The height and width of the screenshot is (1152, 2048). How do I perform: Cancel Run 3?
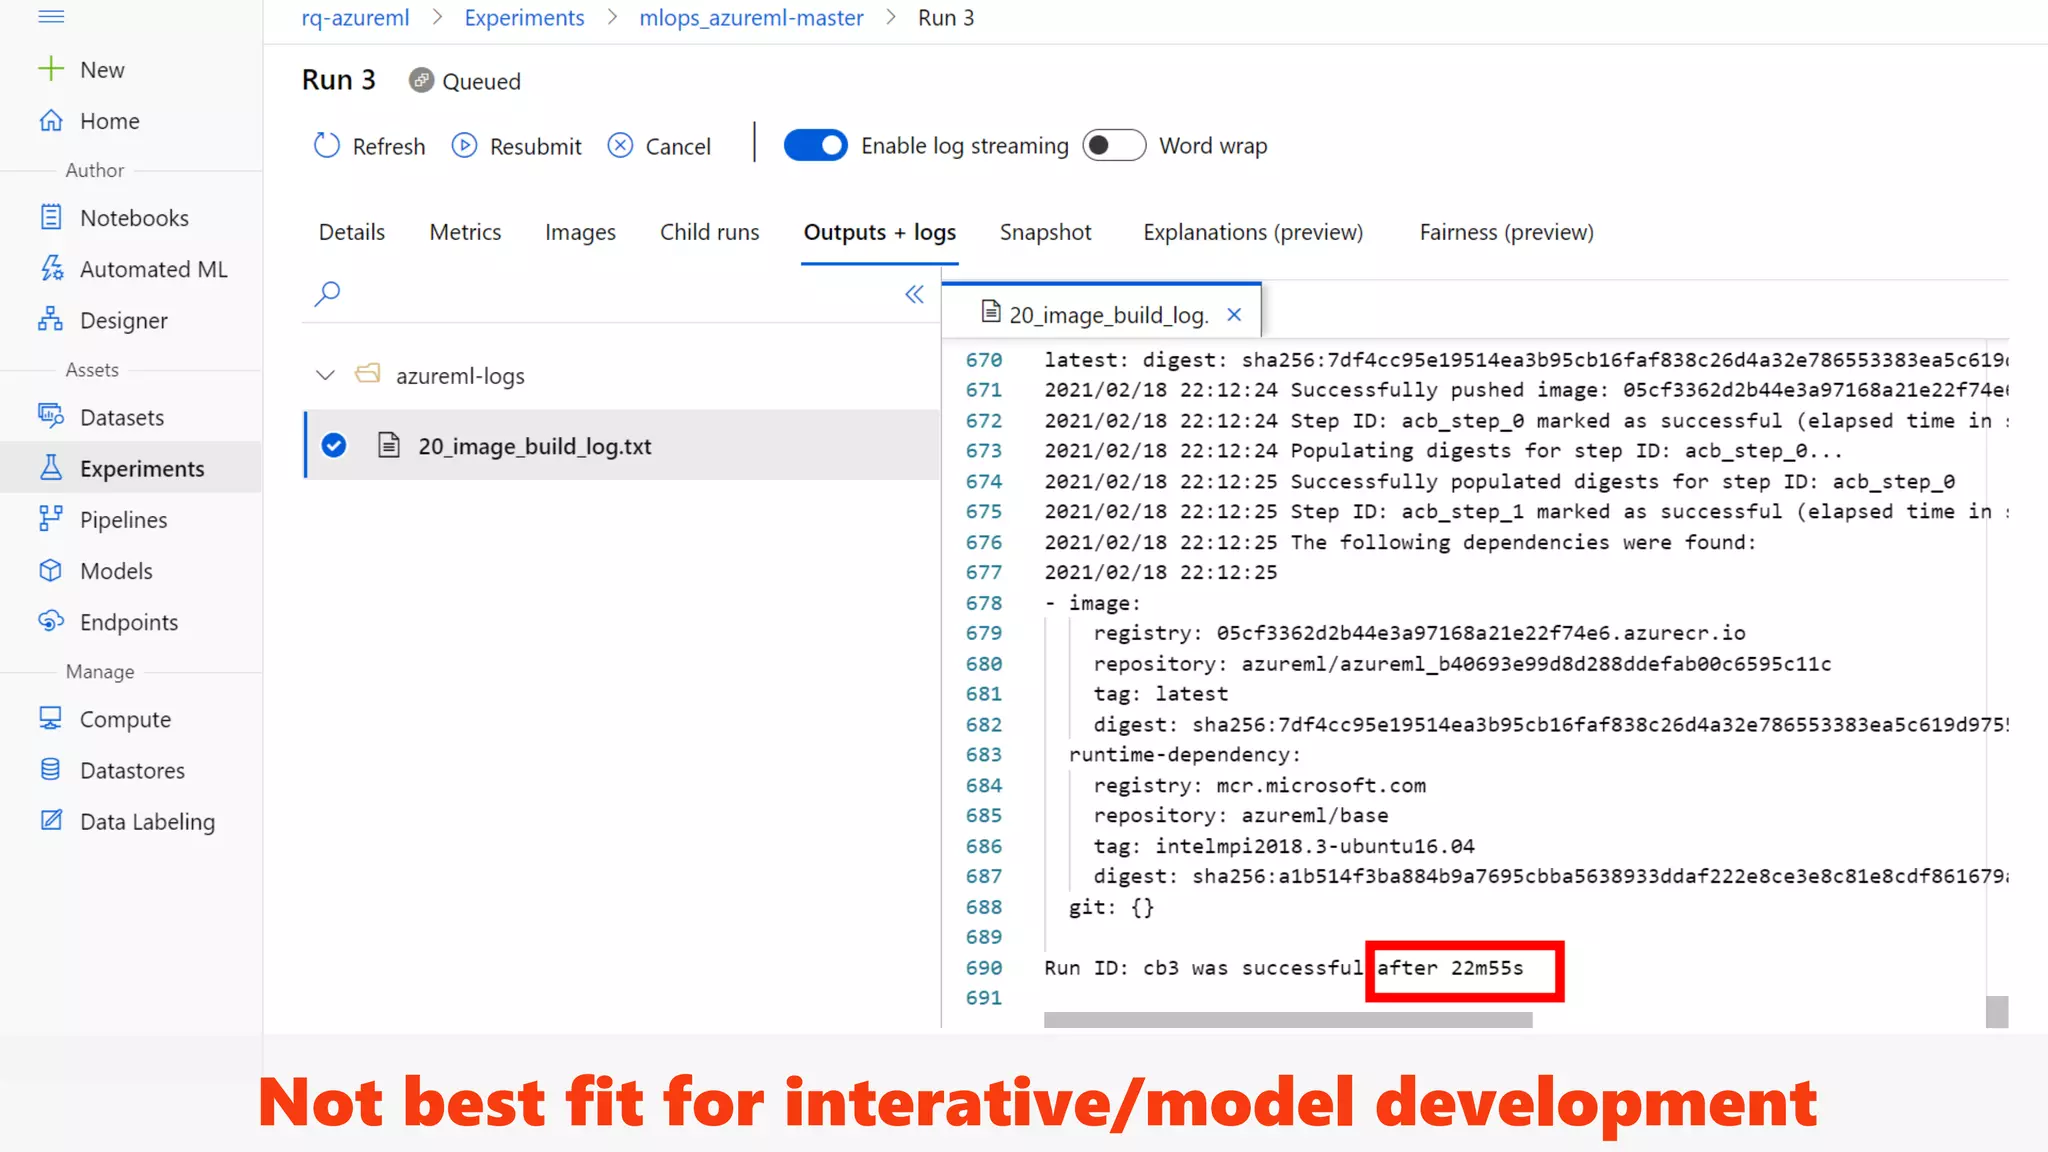(x=659, y=146)
